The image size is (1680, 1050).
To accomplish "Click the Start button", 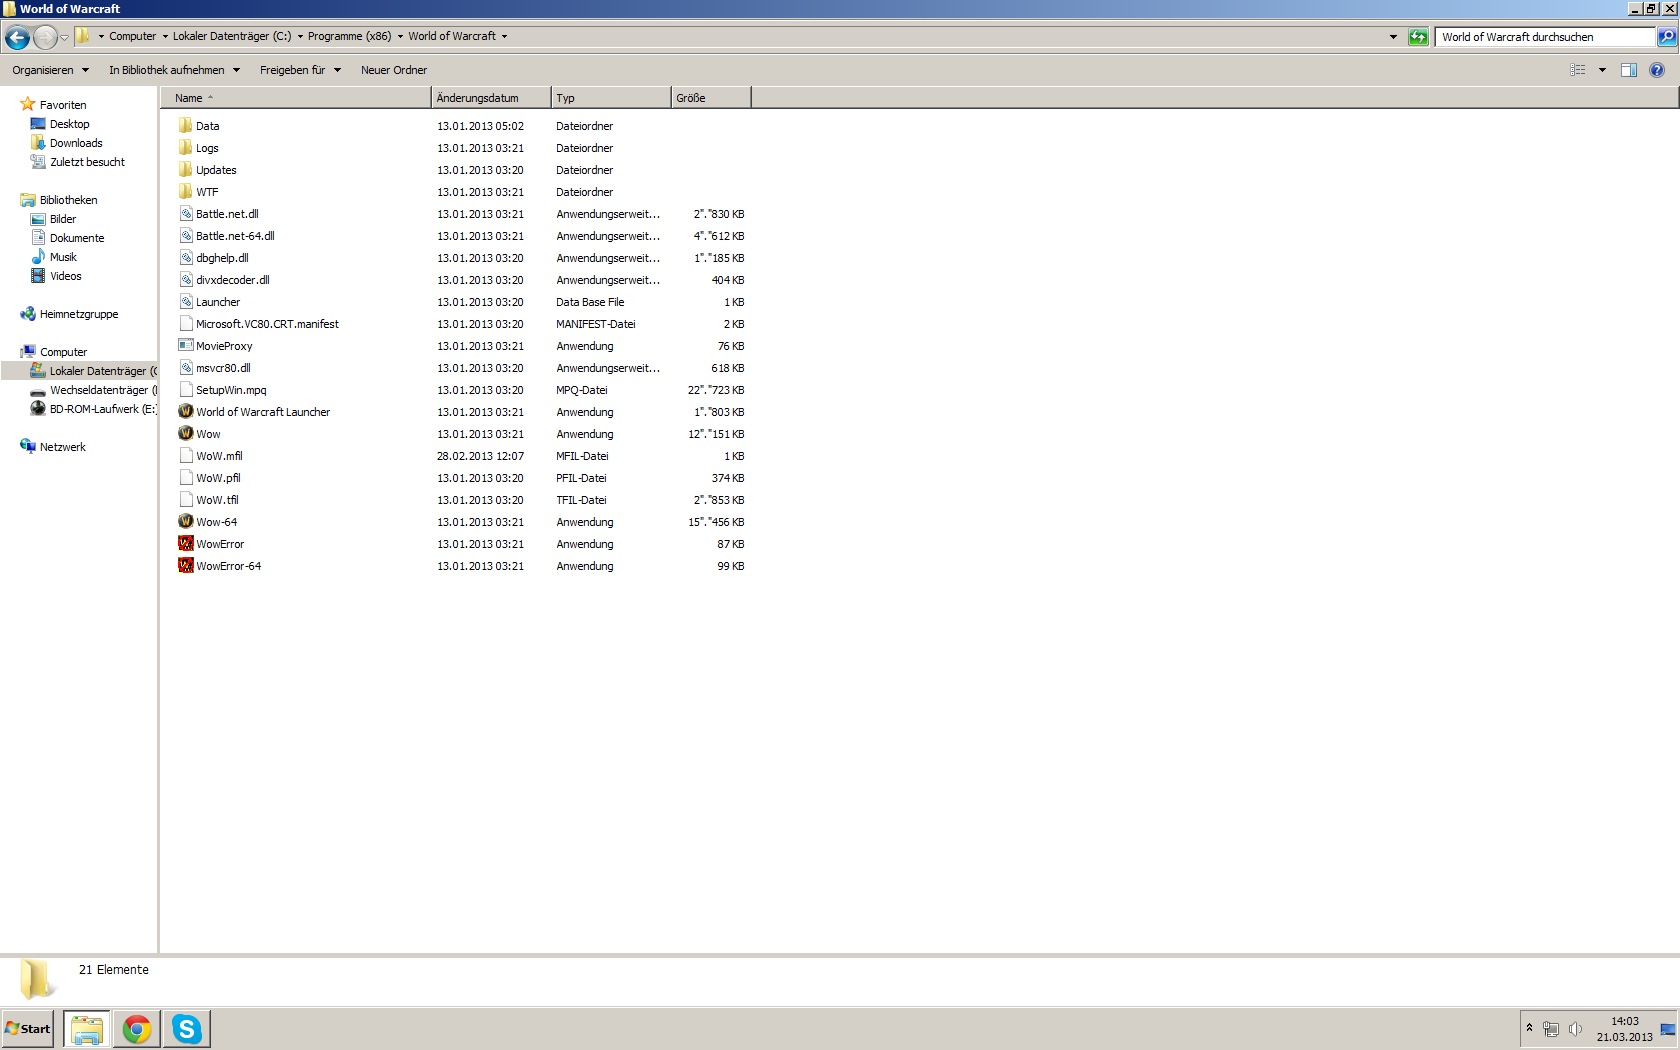I will 28,1029.
